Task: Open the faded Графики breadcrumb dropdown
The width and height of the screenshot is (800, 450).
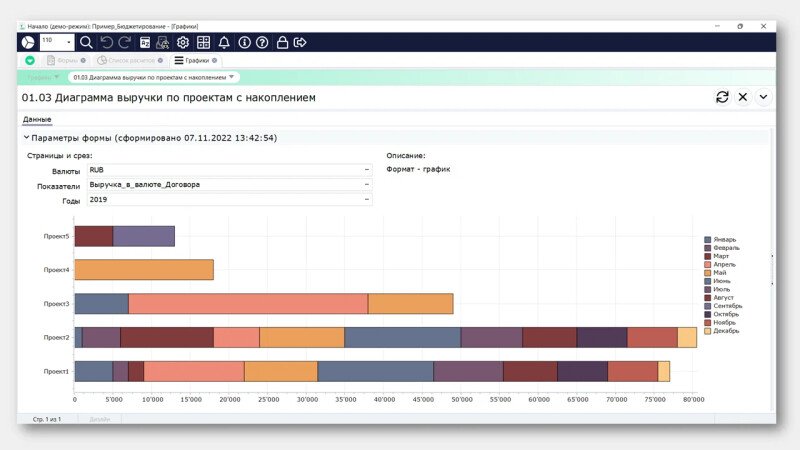Action: (x=43, y=78)
